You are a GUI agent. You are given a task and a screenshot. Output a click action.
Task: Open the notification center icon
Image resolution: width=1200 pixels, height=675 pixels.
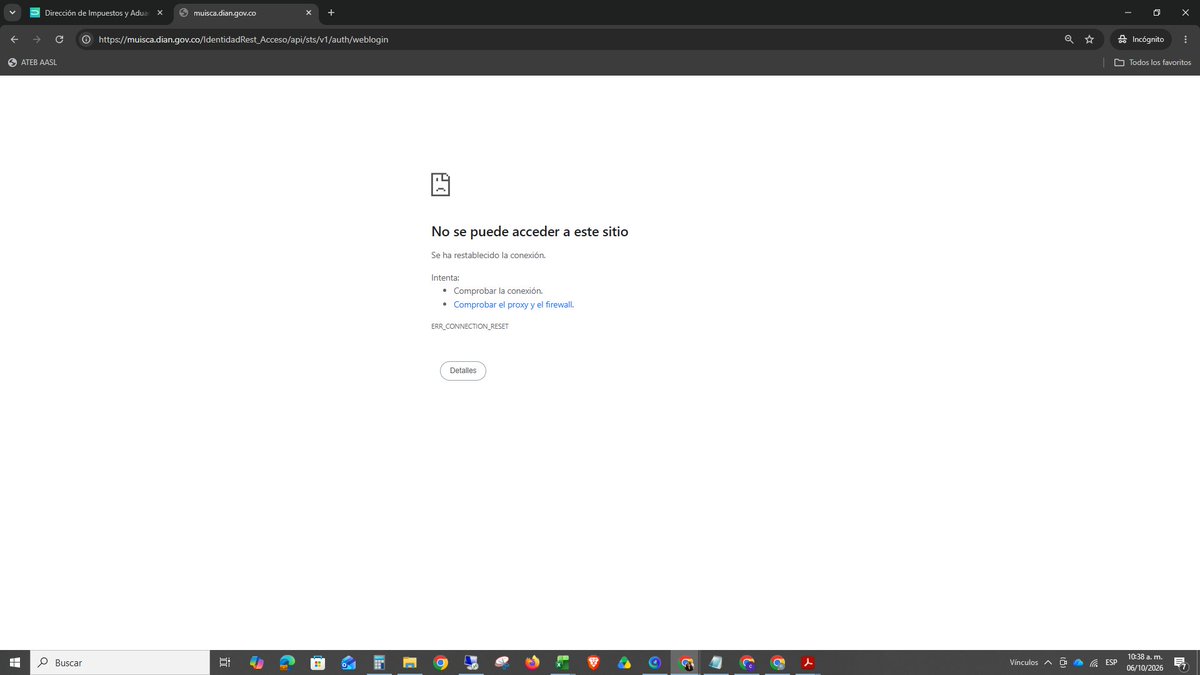1181,662
